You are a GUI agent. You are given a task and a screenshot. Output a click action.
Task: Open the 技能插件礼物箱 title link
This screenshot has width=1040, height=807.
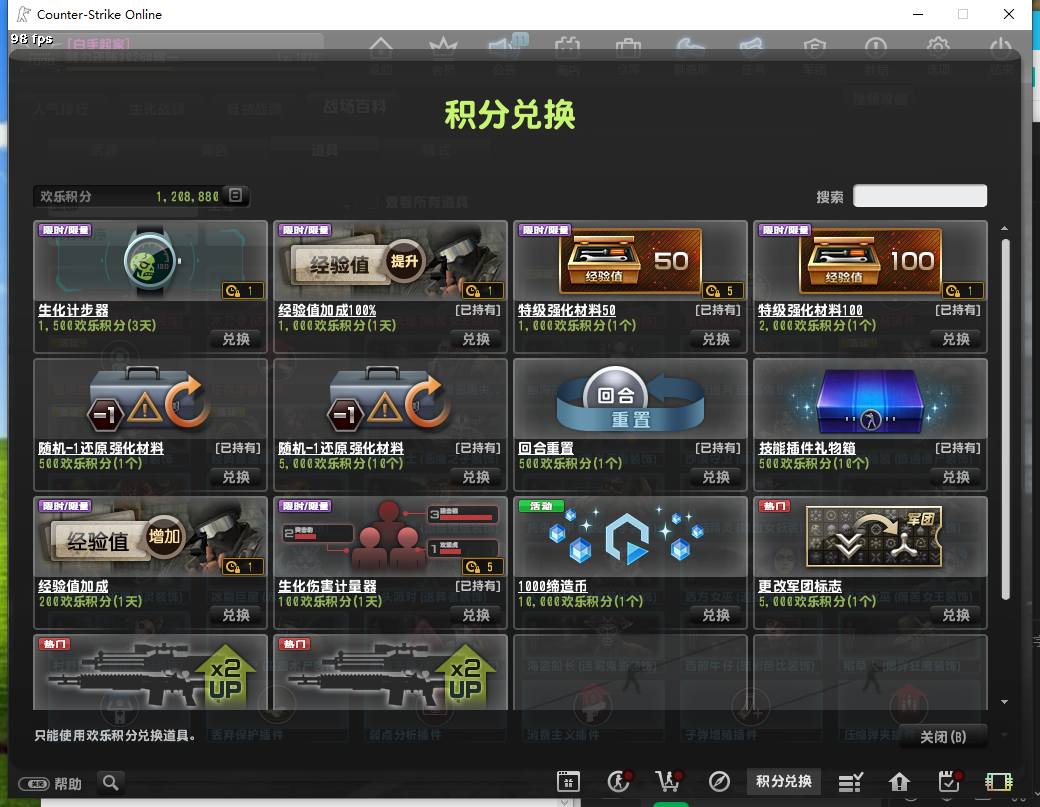(x=807, y=448)
